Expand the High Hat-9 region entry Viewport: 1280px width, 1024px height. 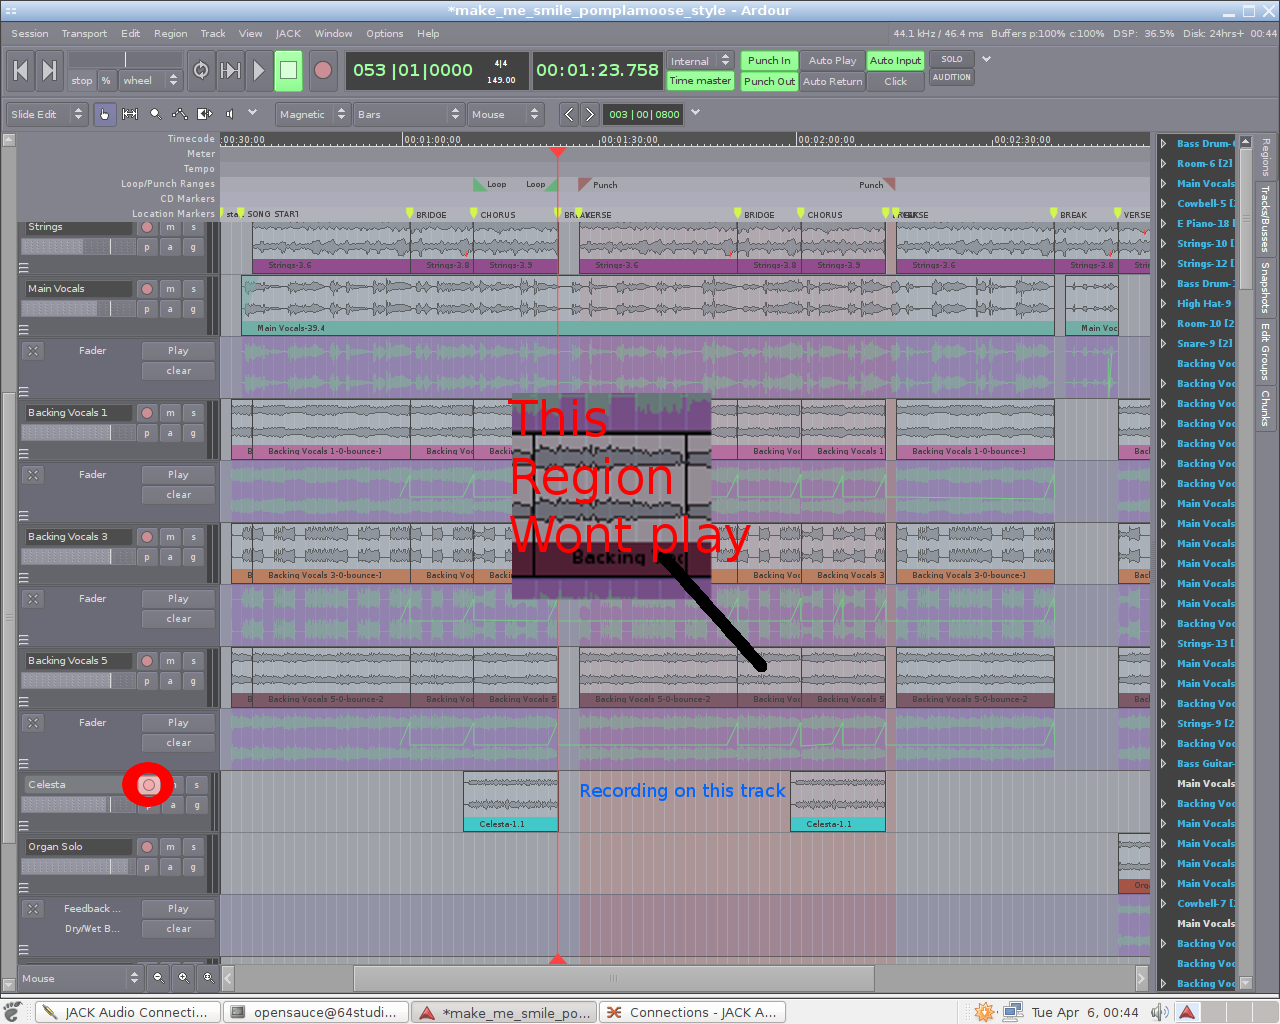(1164, 303)
